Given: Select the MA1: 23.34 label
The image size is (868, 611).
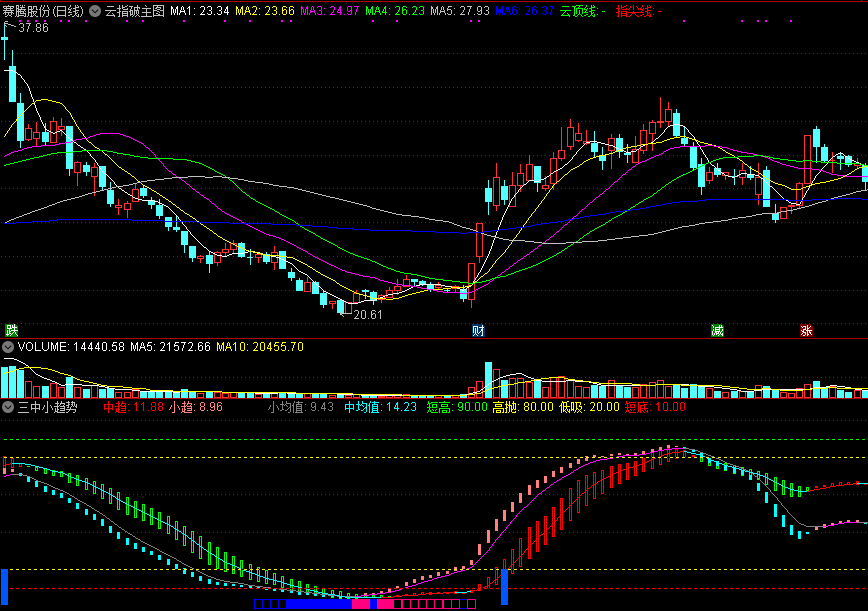Looking at the screenshot, I should click(x=199, y=11).
